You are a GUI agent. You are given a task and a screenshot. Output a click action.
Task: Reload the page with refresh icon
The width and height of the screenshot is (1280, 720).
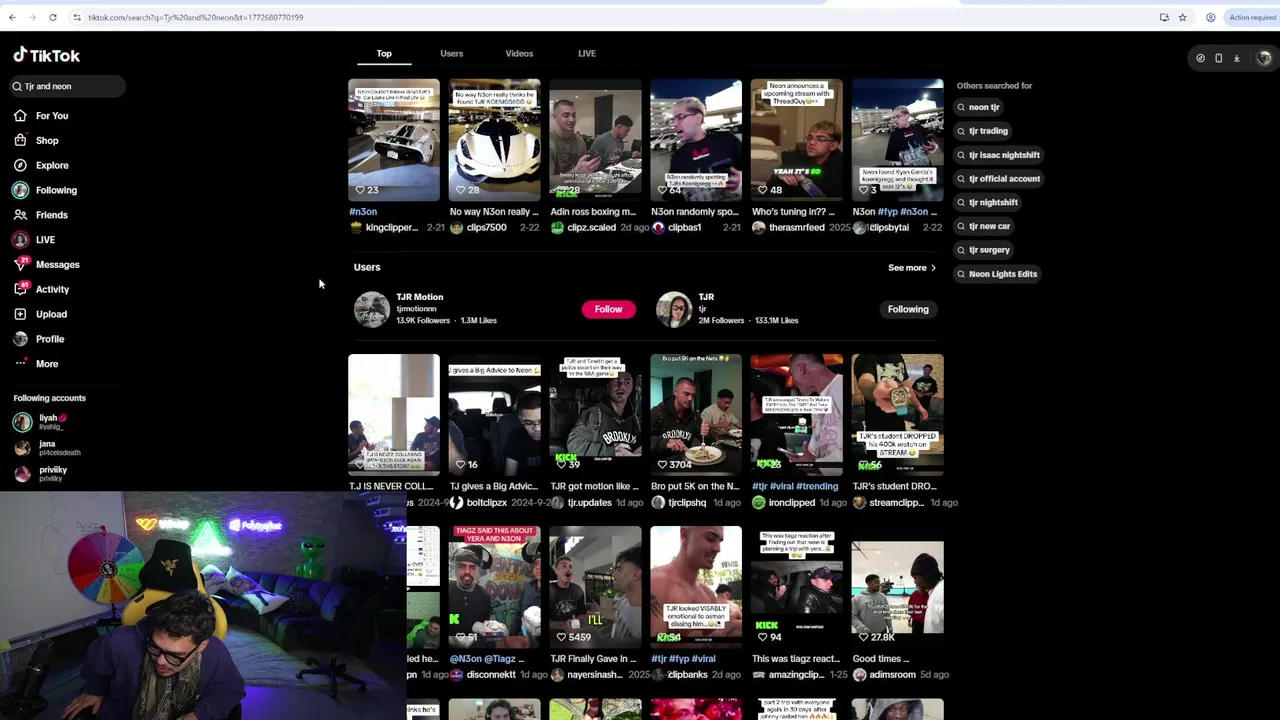[53, 17]
